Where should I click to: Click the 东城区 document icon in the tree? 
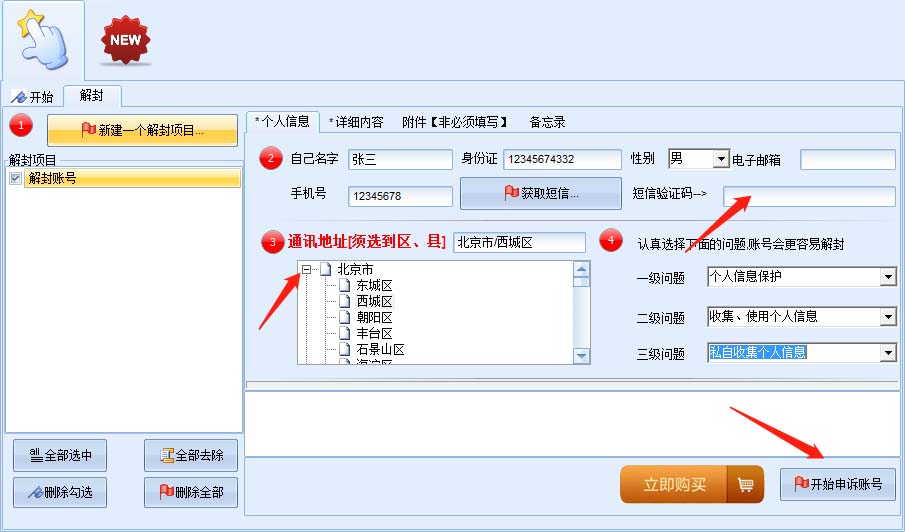[x=345, y=285]
